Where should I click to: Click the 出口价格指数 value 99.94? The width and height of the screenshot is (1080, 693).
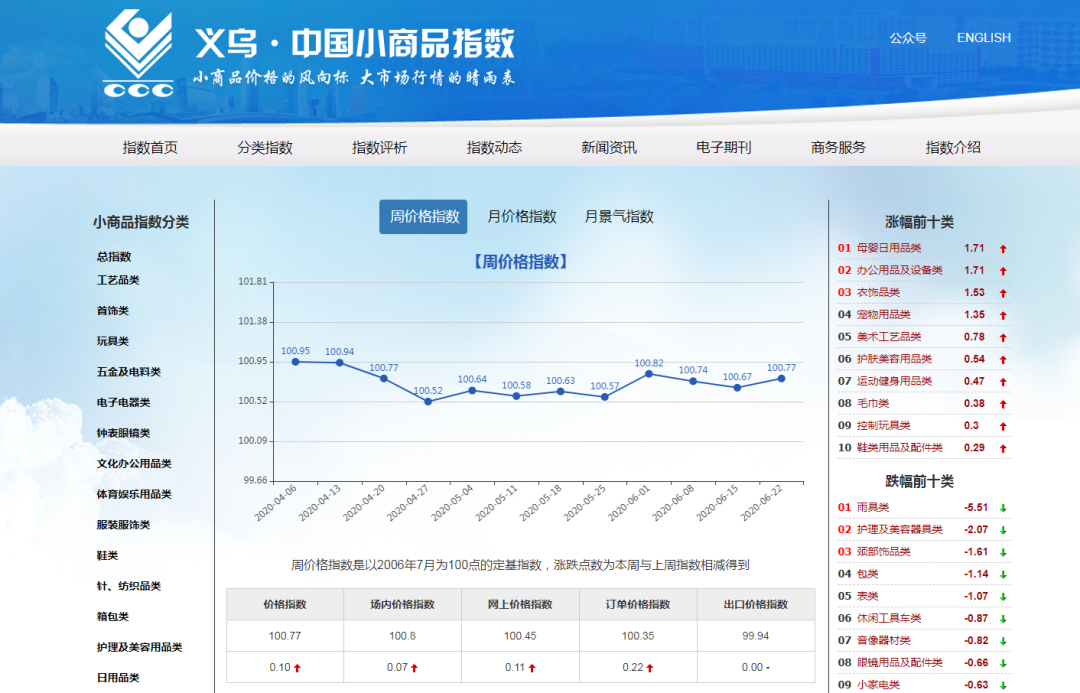click(x=756, y=636)
